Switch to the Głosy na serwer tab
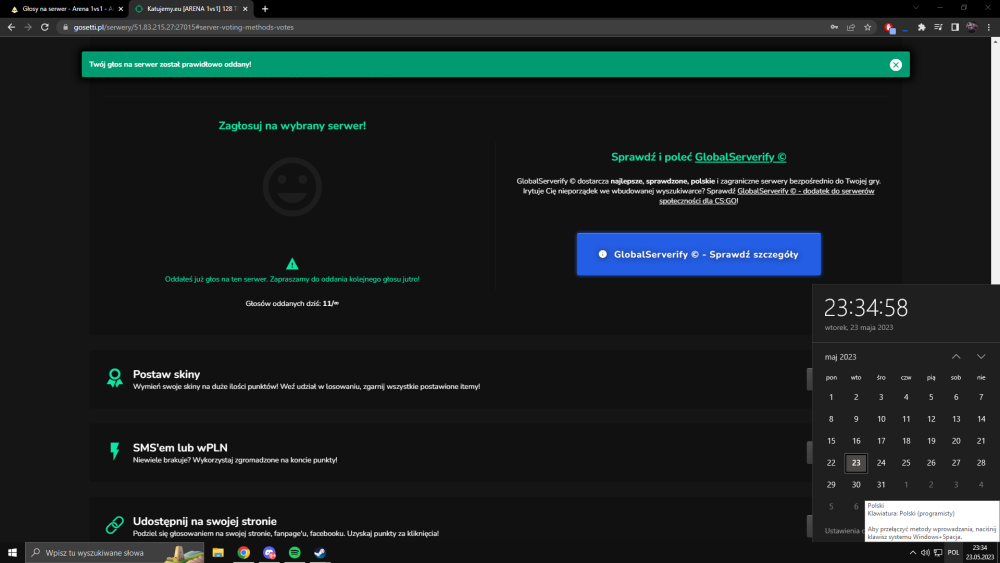Viewport: 1000px width, 563px height. (x=64, y=9)
